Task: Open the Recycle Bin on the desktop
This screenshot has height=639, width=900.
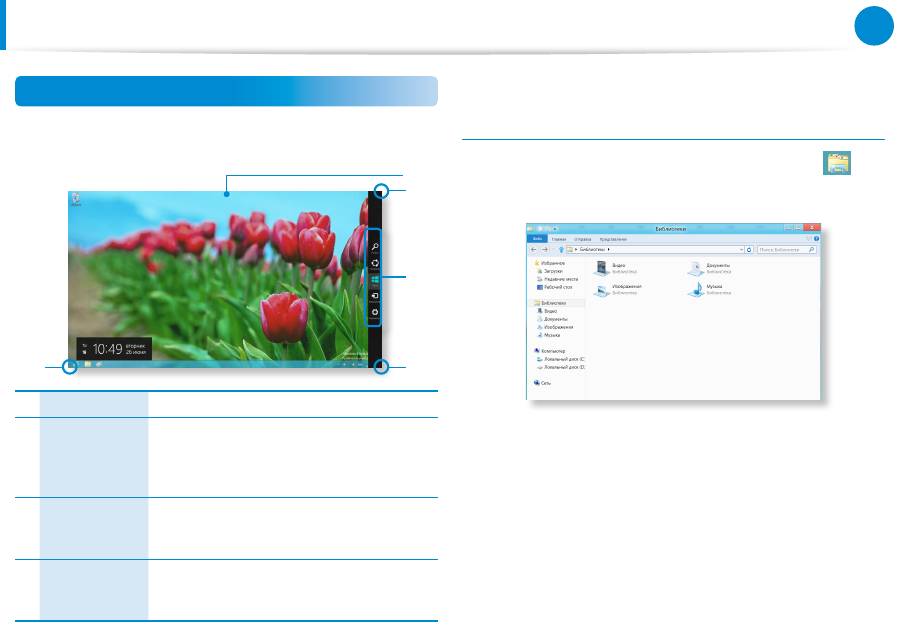Action: point(76,198)
